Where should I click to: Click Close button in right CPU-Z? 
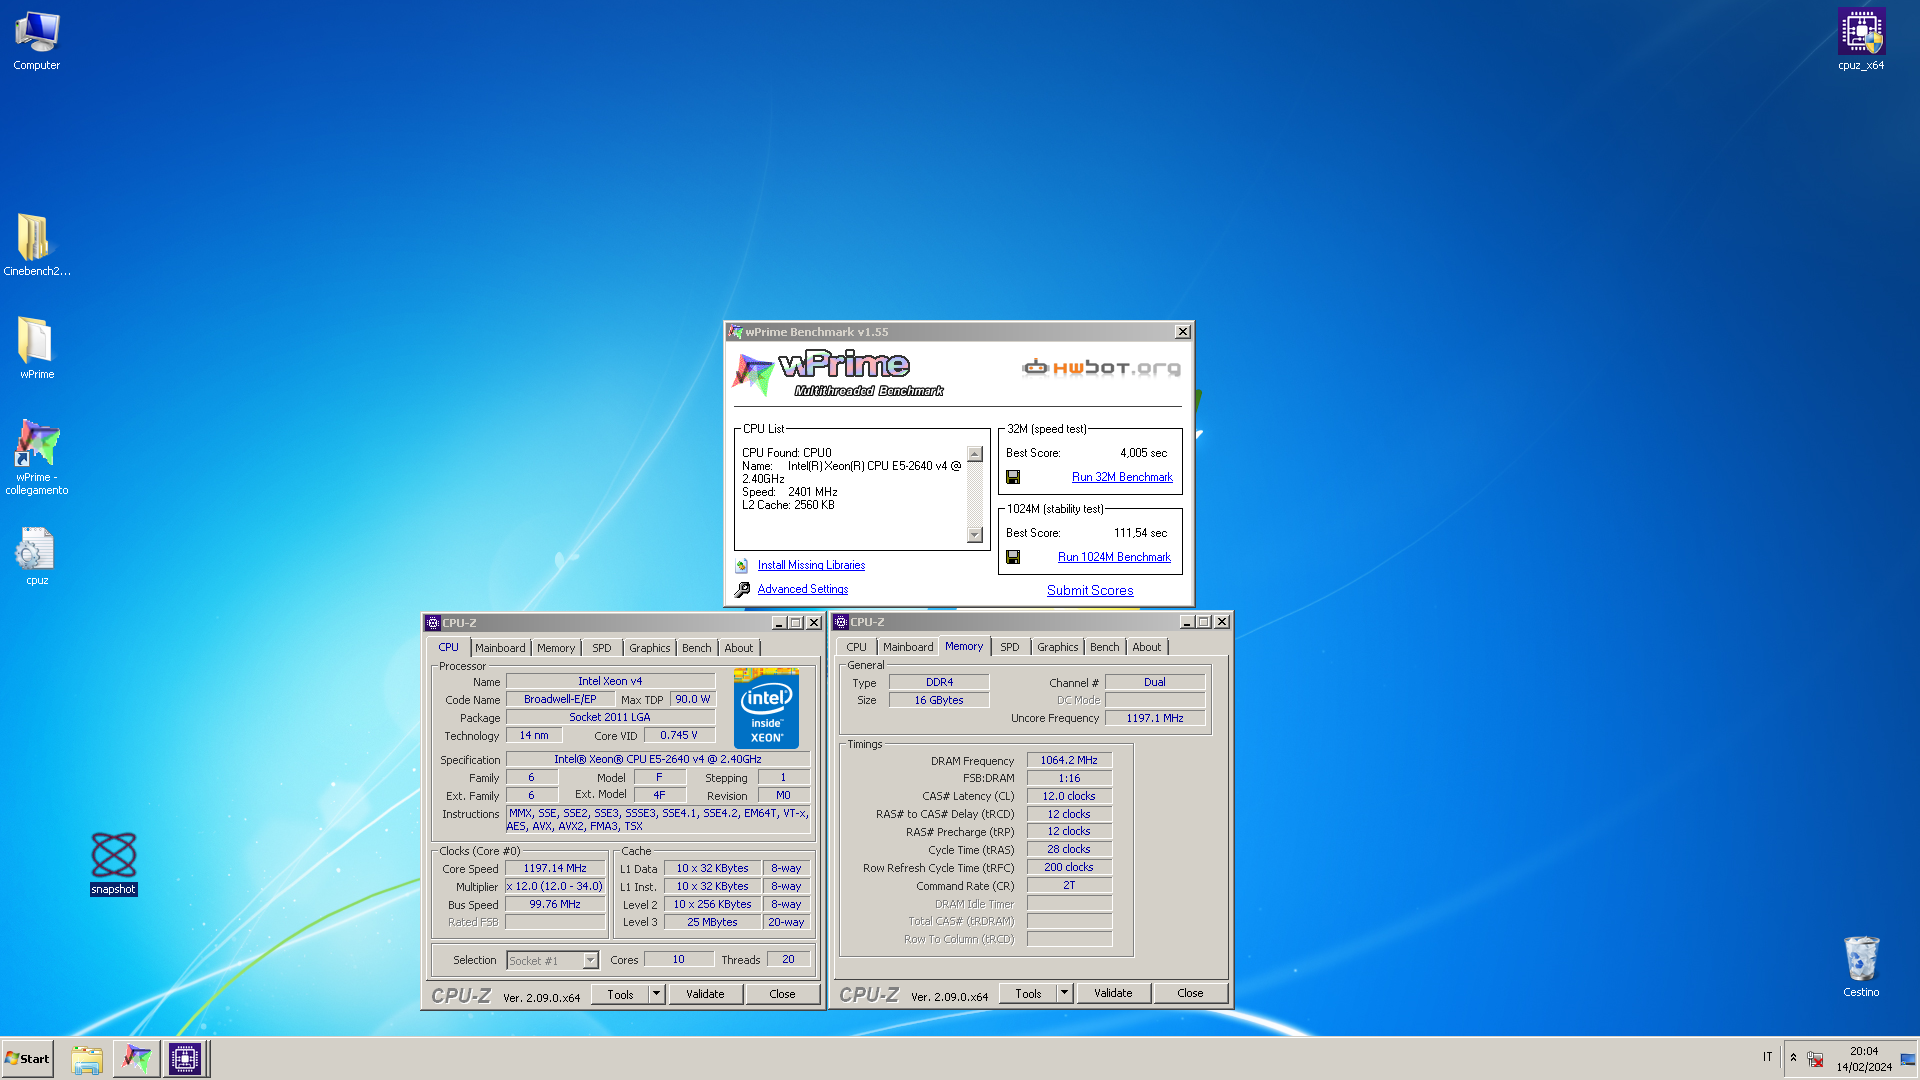coord(1190,993)
